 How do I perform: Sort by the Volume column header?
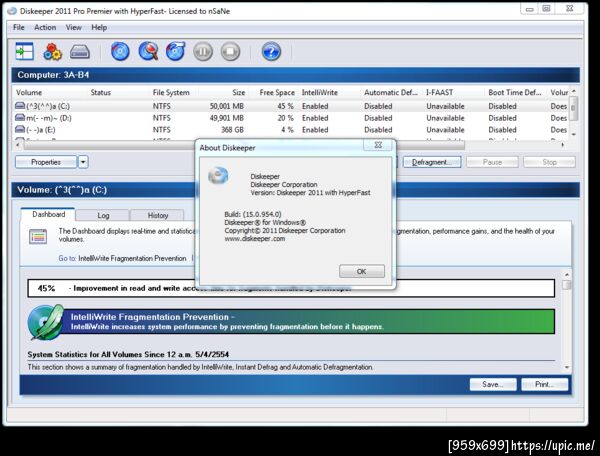click(x=29, y=92)
